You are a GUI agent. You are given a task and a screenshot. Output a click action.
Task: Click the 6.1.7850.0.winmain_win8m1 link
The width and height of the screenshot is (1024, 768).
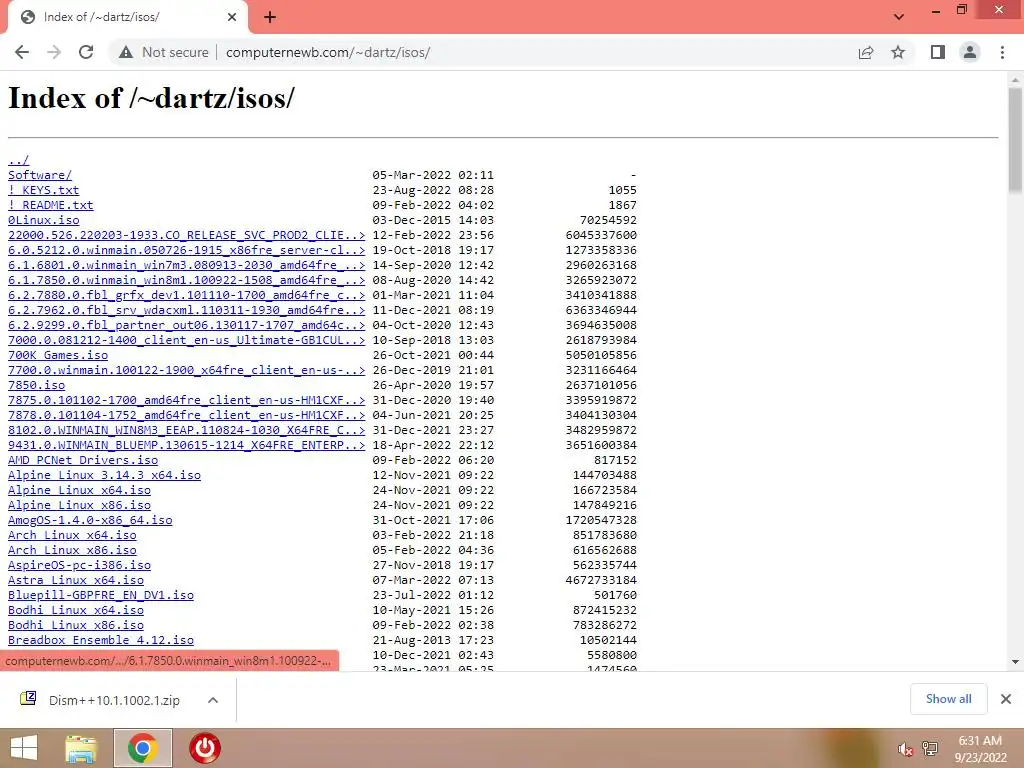pyautogui.click(x=187, y=280)
